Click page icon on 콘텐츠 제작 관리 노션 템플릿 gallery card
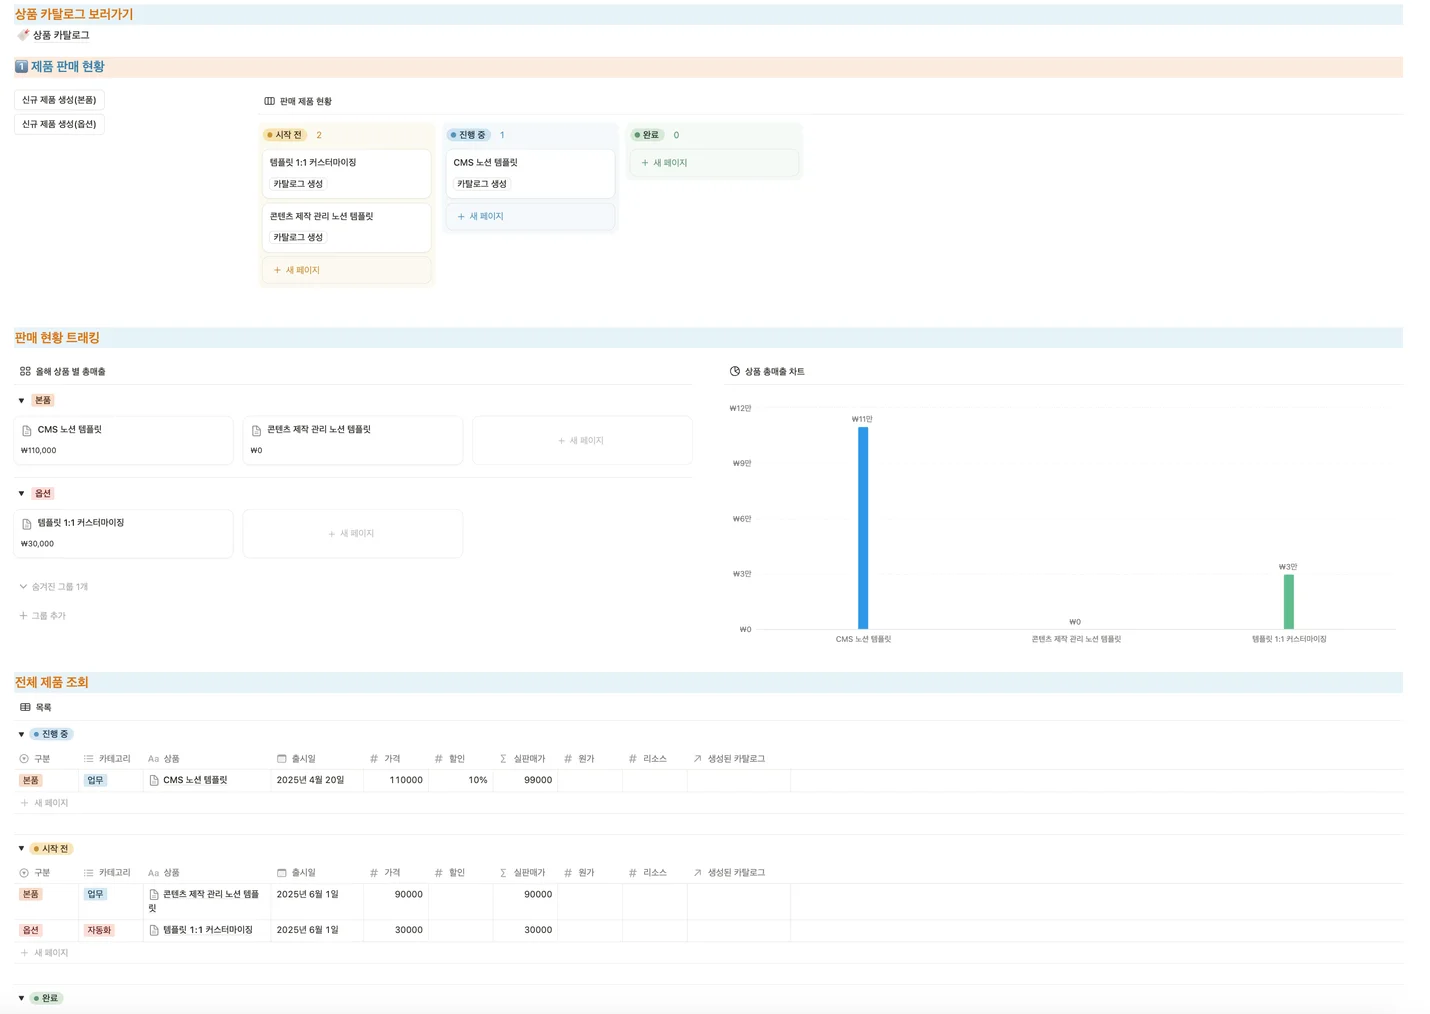The image size is (1430, 1014). coord(256,430)
